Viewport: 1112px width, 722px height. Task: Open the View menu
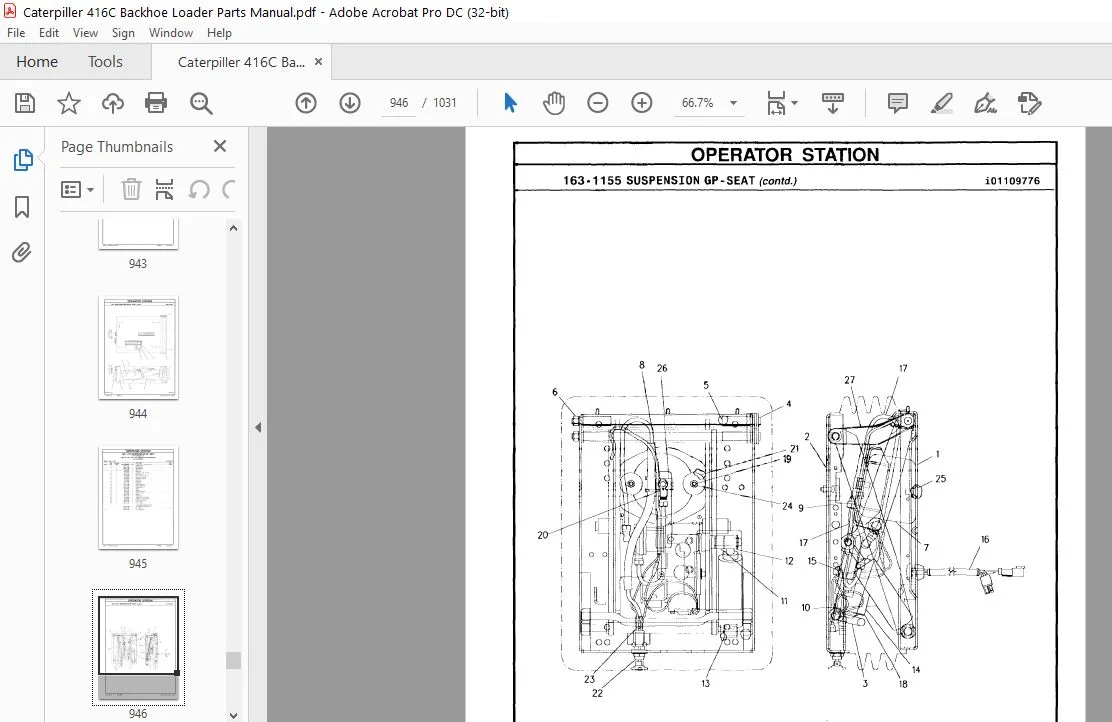click(85, 33)
